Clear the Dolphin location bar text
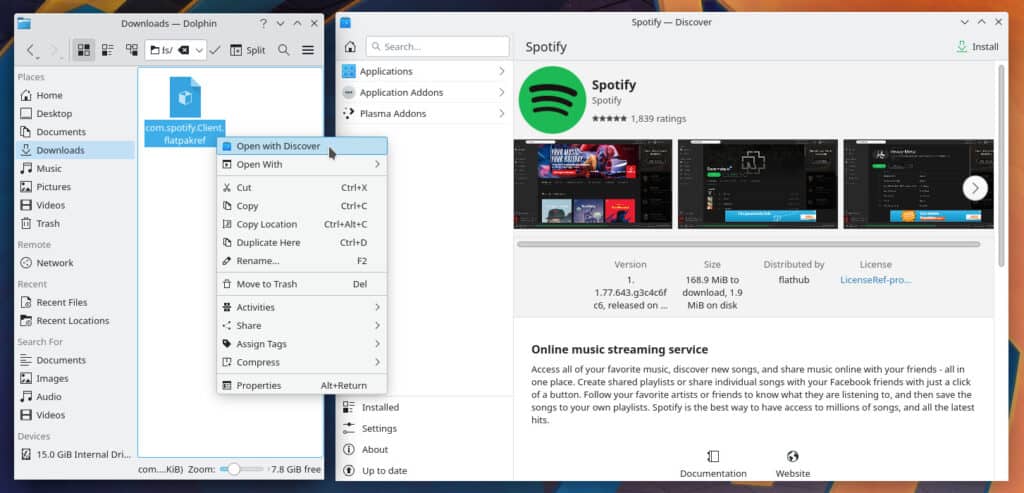The width and height of the screenshot is (1024, 493). (184, 50)
